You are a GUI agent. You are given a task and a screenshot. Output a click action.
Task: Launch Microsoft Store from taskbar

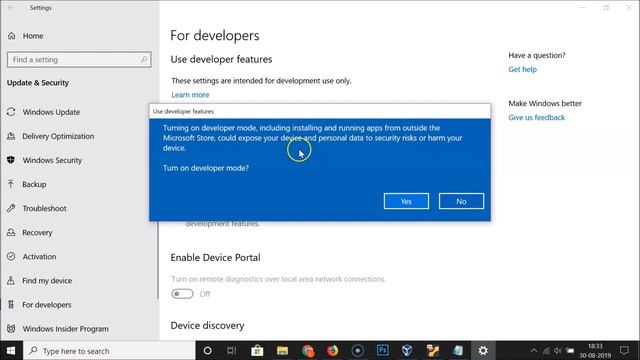[257, 351]
